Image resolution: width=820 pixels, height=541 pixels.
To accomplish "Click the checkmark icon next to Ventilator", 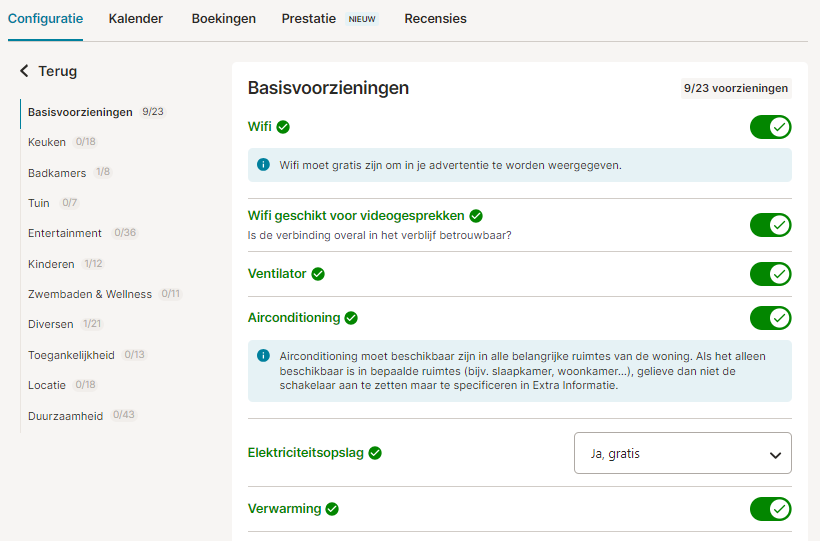I will coord(318,274).
